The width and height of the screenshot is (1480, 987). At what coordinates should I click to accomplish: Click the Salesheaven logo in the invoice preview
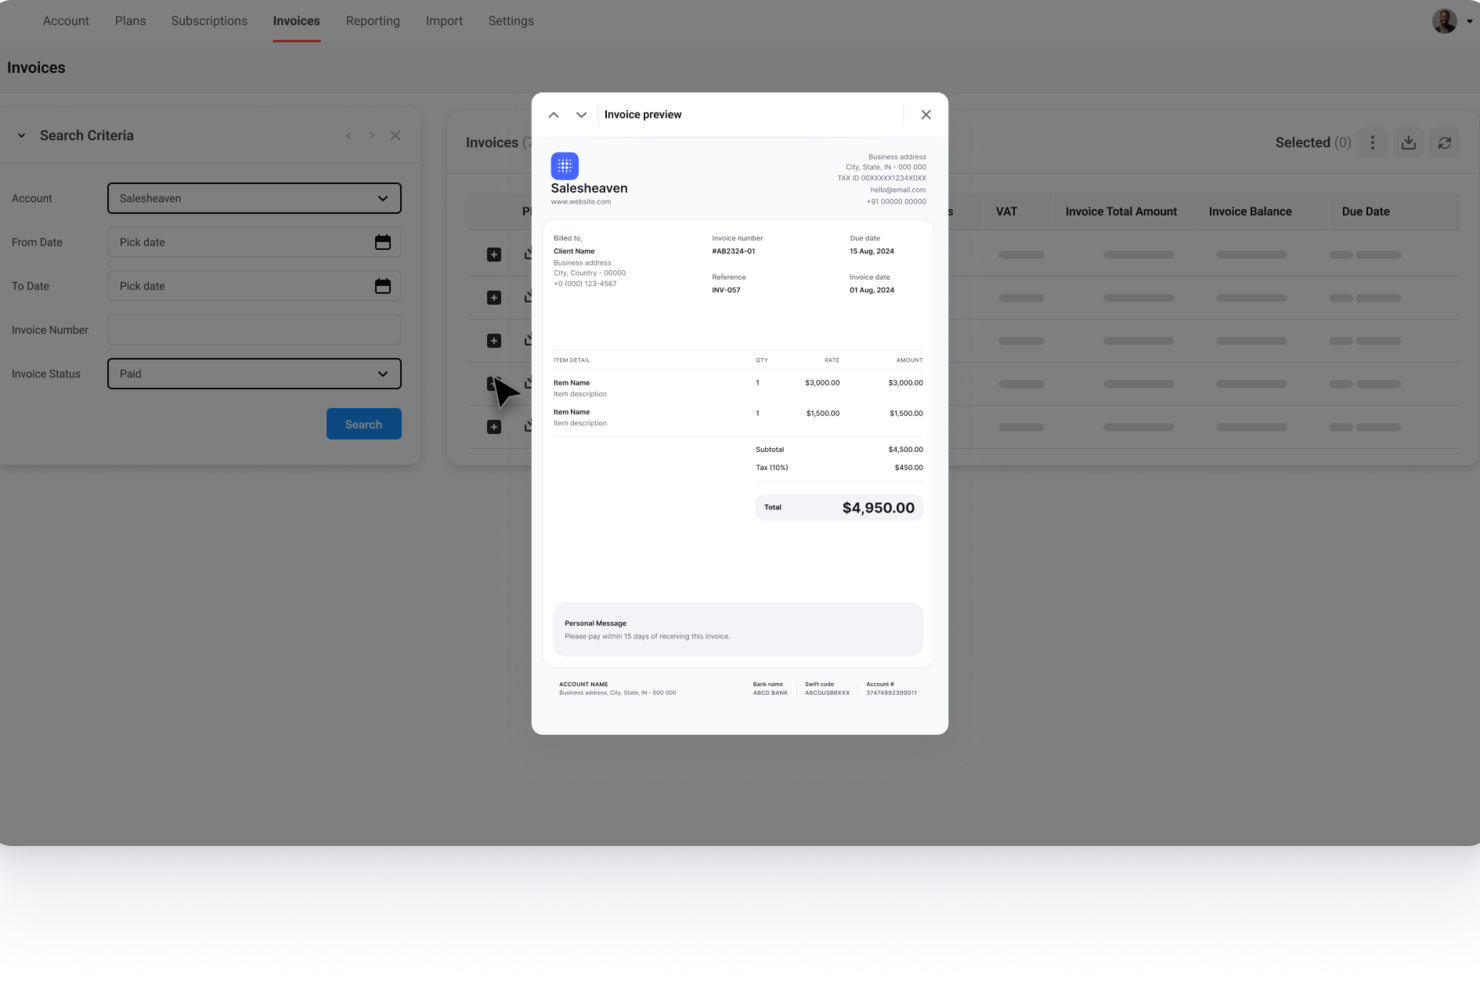pos(565,166)
